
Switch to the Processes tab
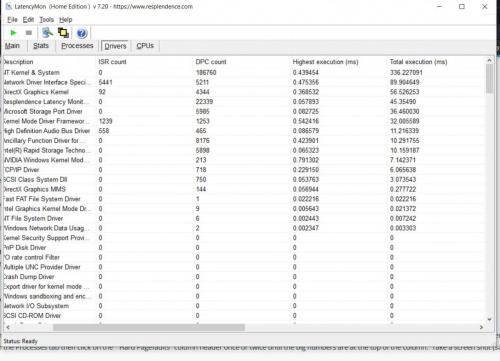point(77,46)
